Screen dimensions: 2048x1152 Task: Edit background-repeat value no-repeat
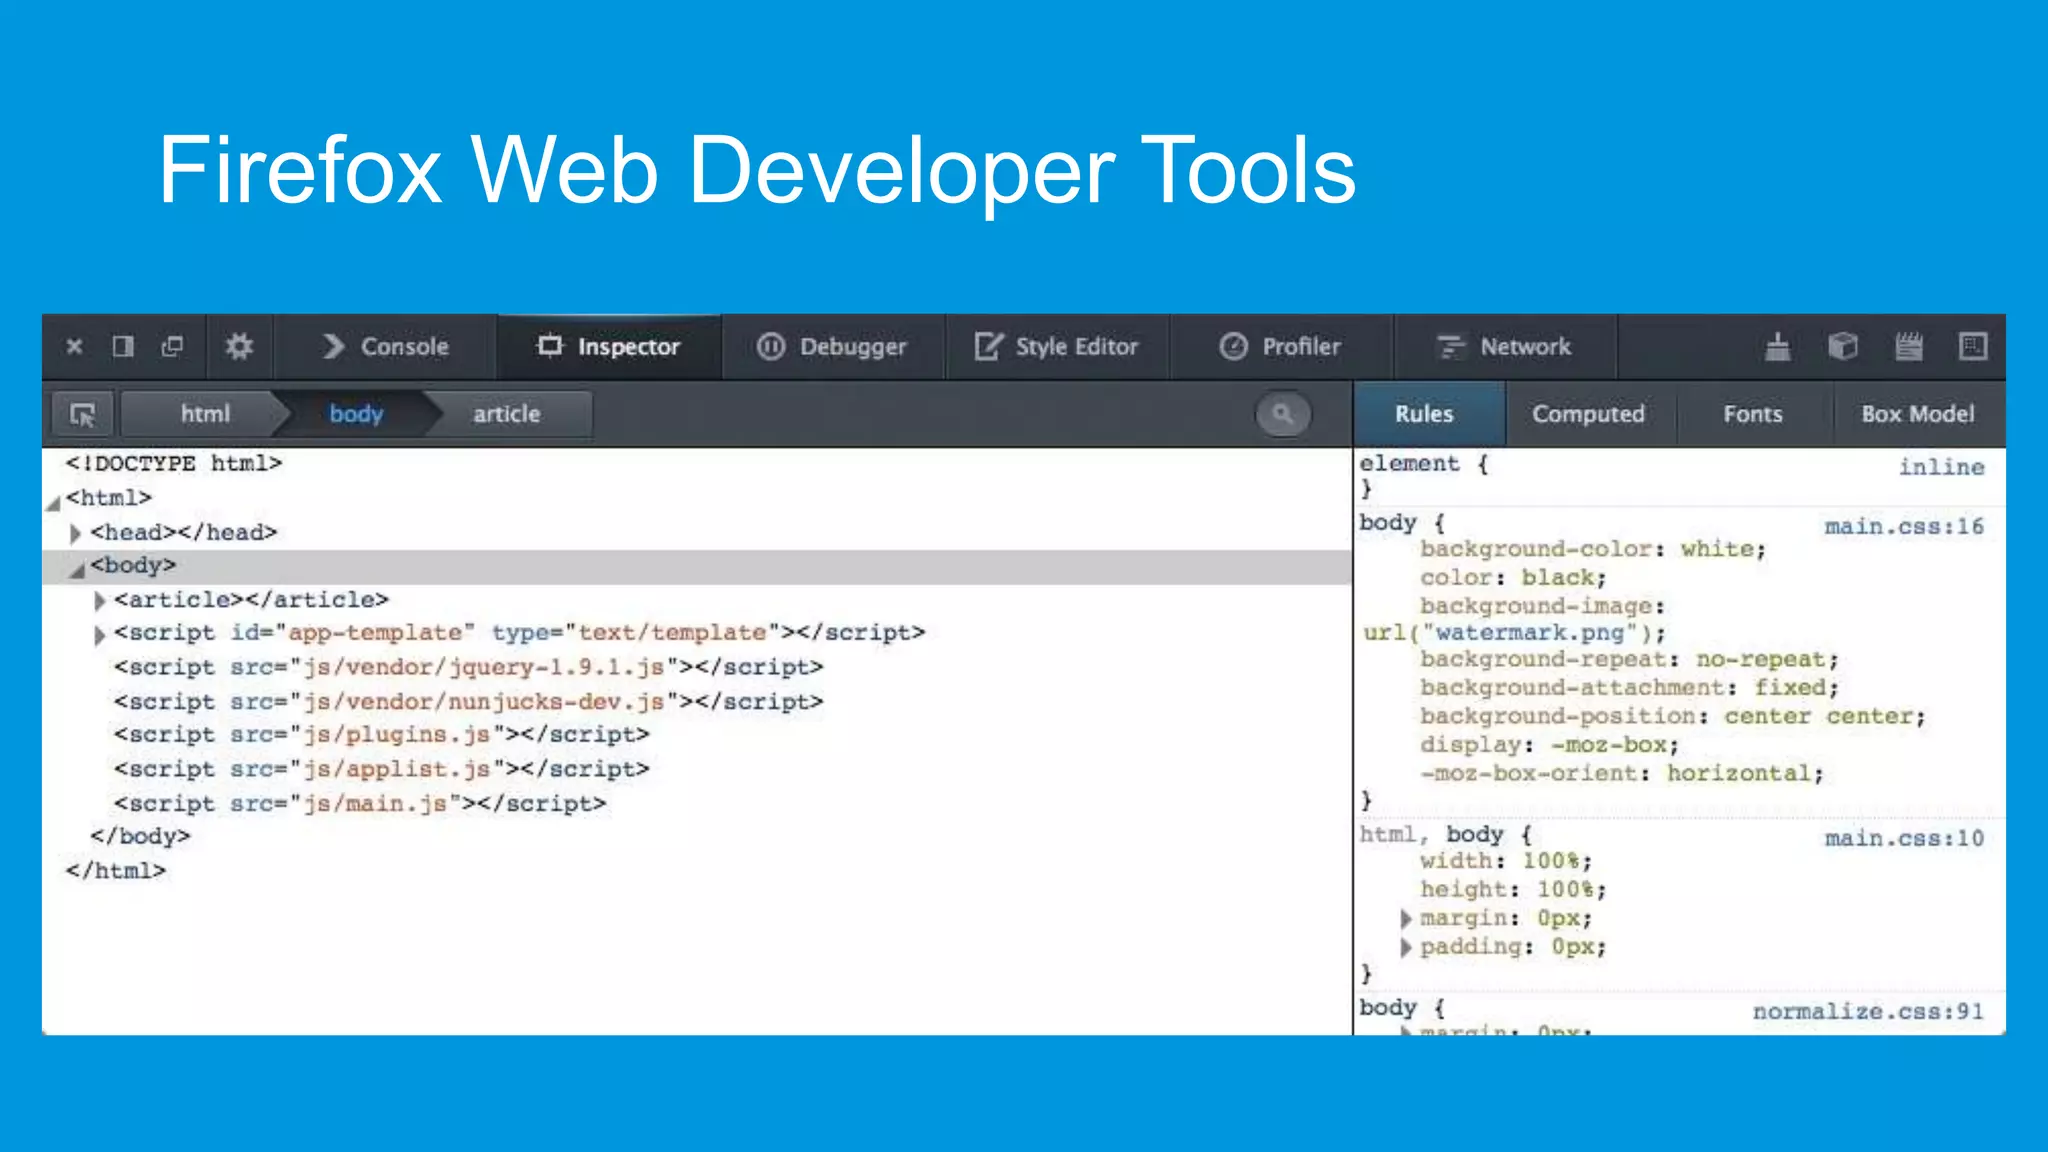1761,660
